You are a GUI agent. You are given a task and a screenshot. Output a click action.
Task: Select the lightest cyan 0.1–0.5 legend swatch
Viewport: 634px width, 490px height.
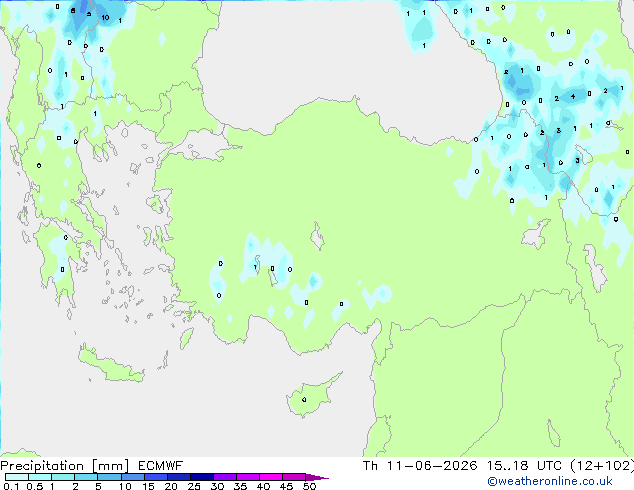point(17,477)
